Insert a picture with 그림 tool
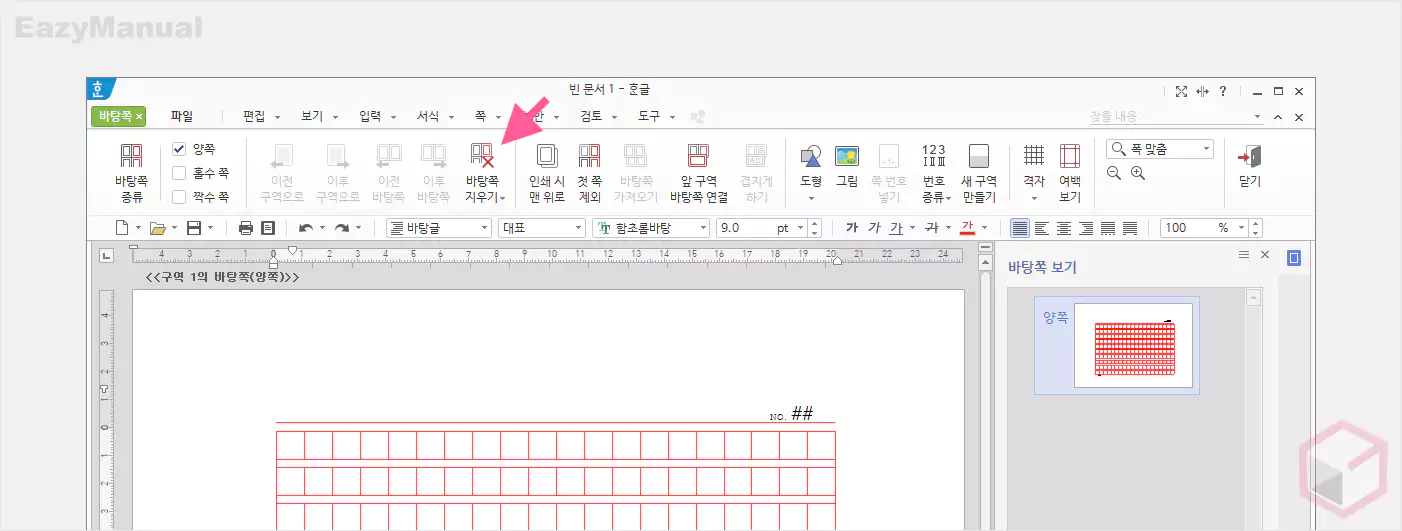1402x531 pixels. tap(847, 166)
